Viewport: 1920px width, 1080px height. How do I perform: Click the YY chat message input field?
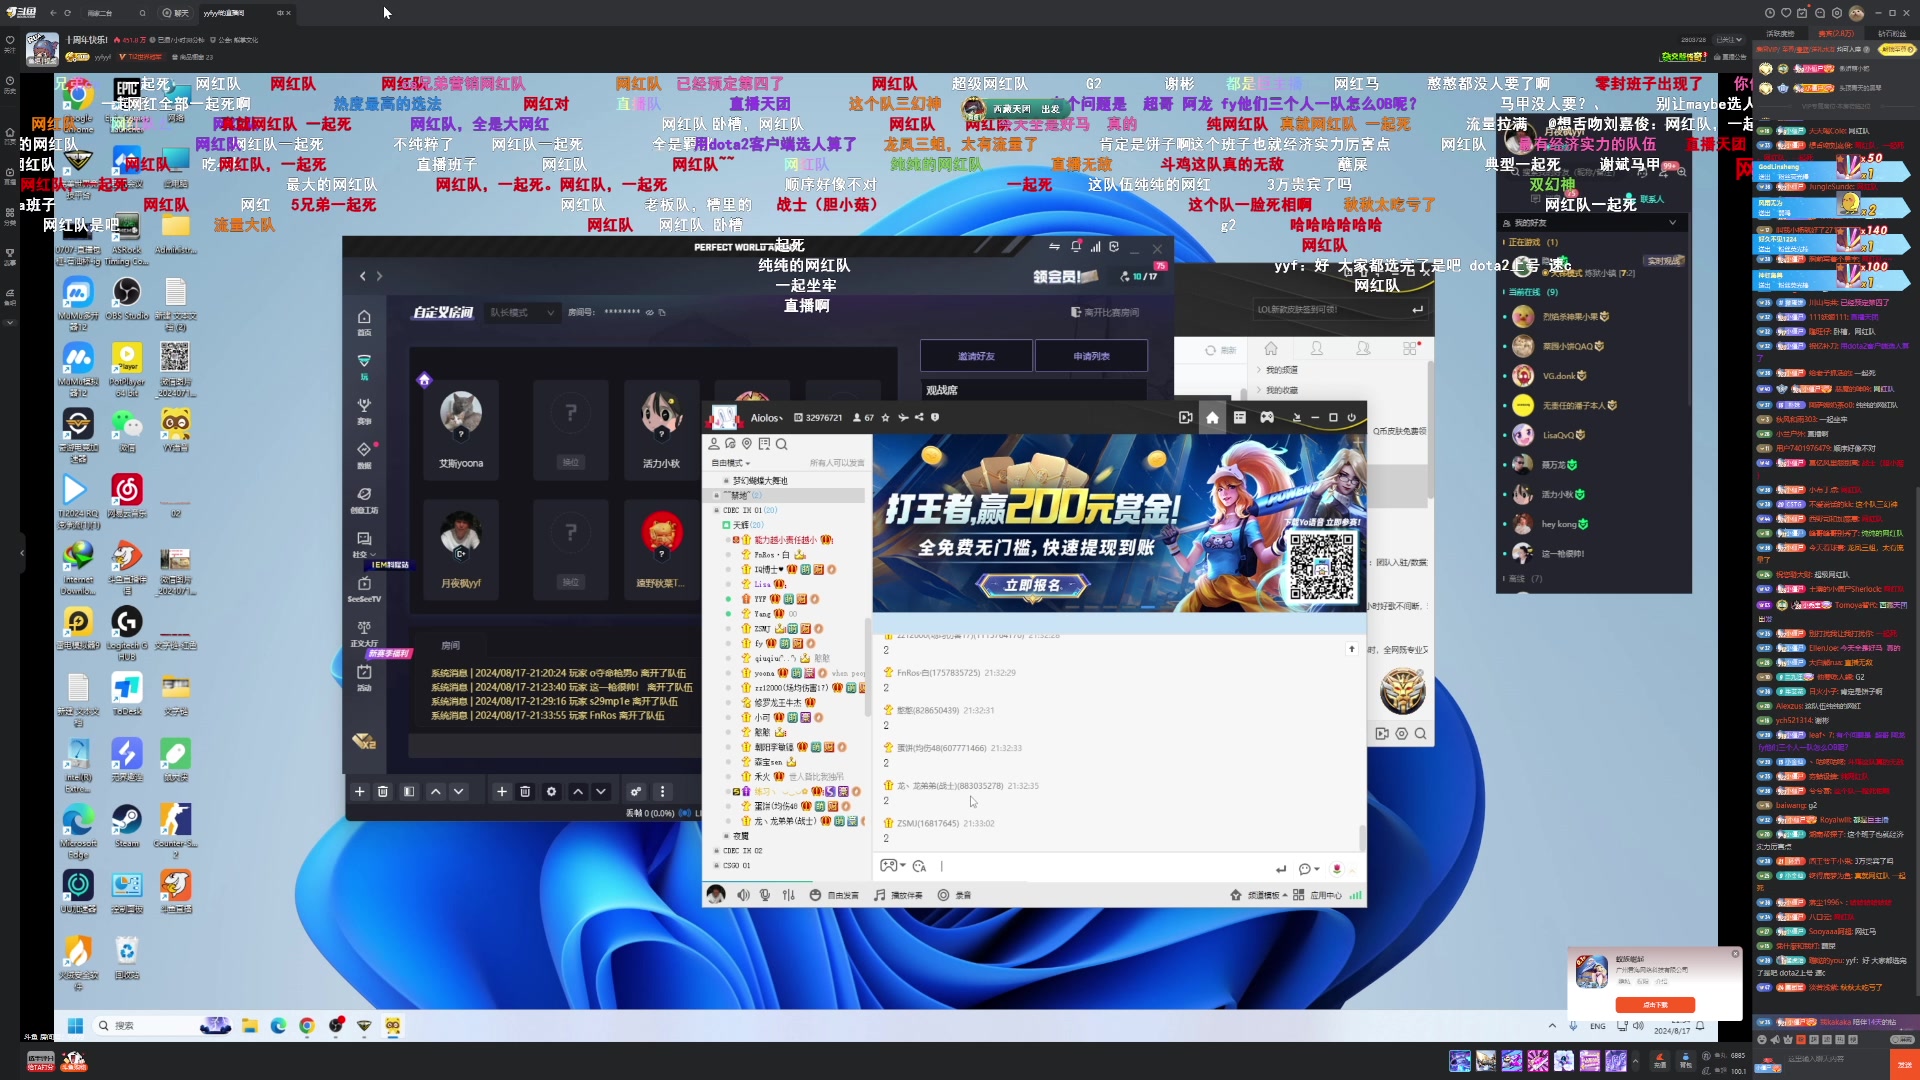[x=1100, y=867]
